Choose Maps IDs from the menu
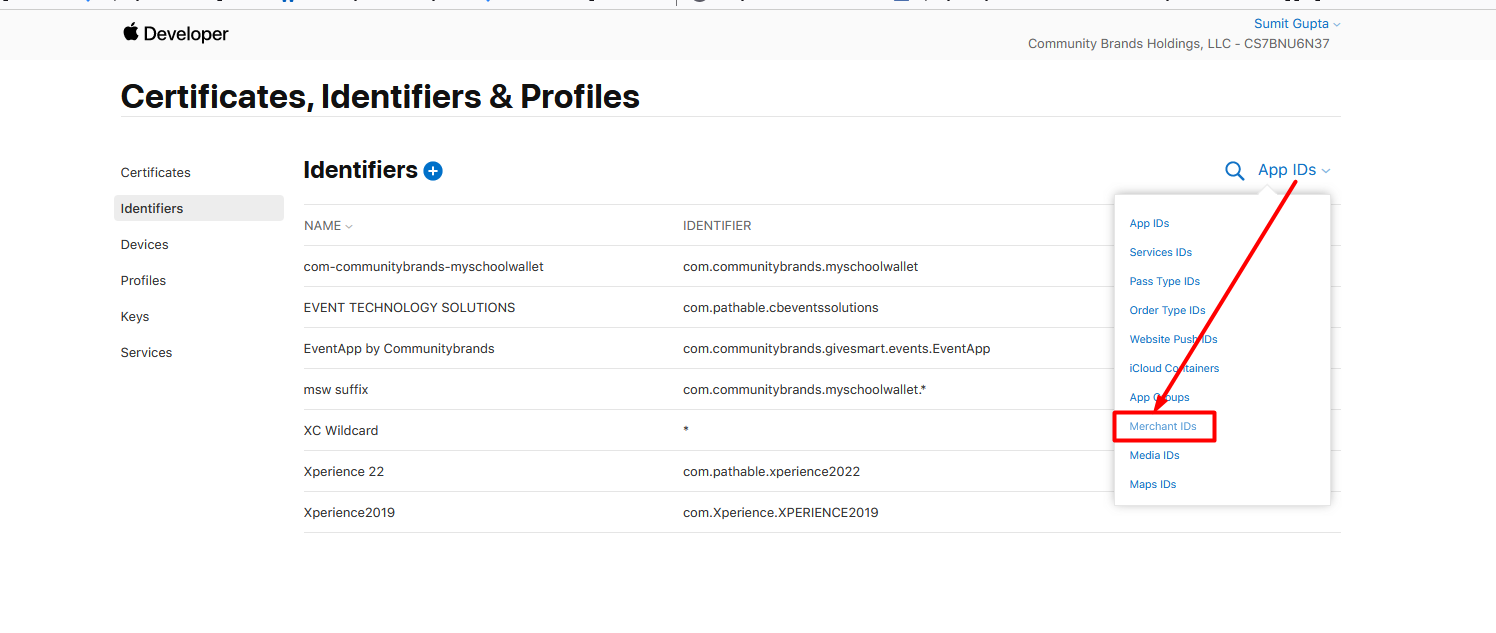Image resolution: width=1496 pixels, height=633 pixels. click(1152, 485)
